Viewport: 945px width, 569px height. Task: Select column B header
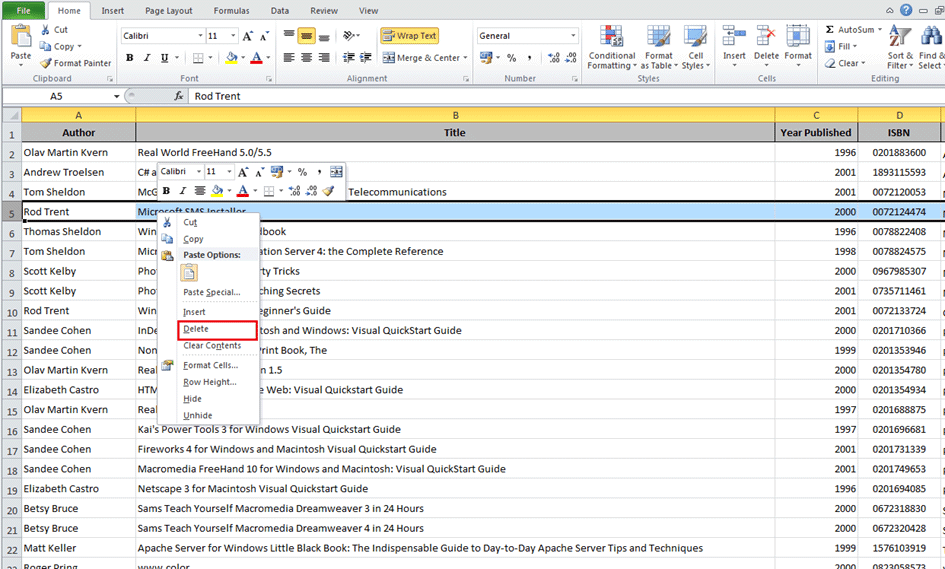(455, 115)
